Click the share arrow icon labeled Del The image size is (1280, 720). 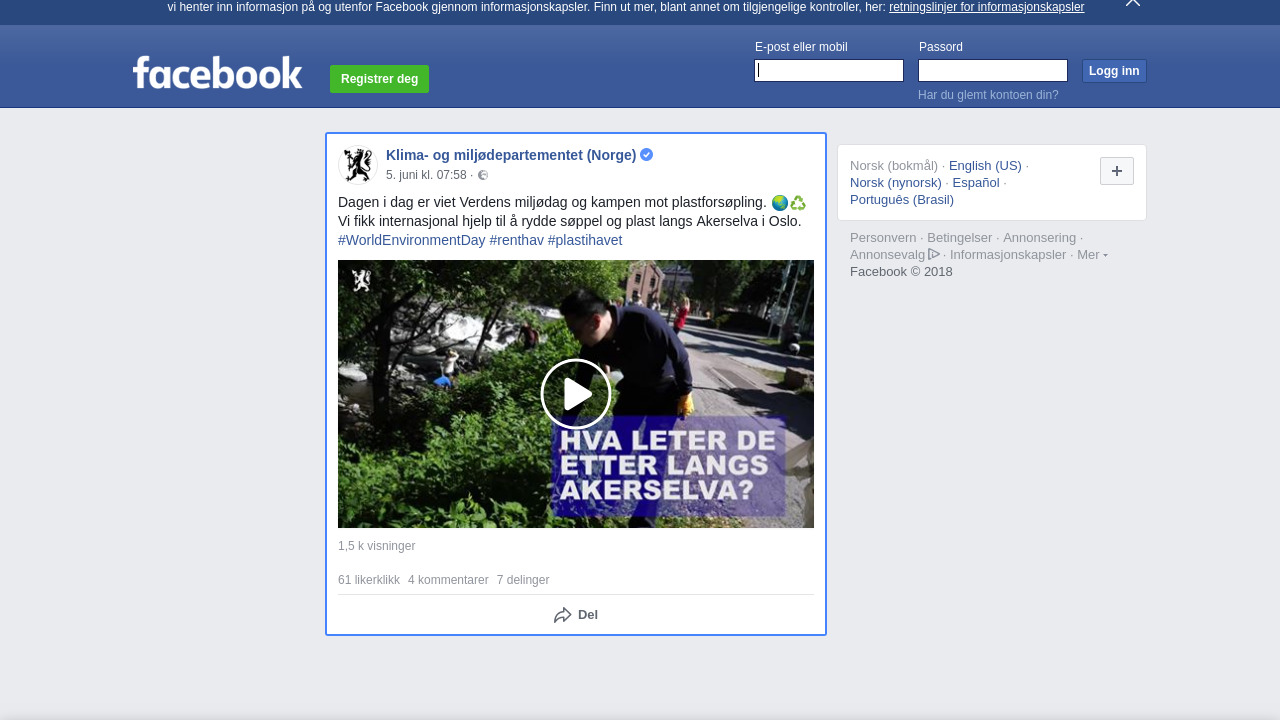click(563, 615)
